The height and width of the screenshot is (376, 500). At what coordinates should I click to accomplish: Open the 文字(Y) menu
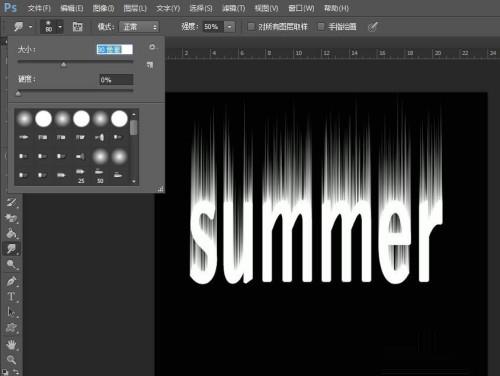(168, 8)
